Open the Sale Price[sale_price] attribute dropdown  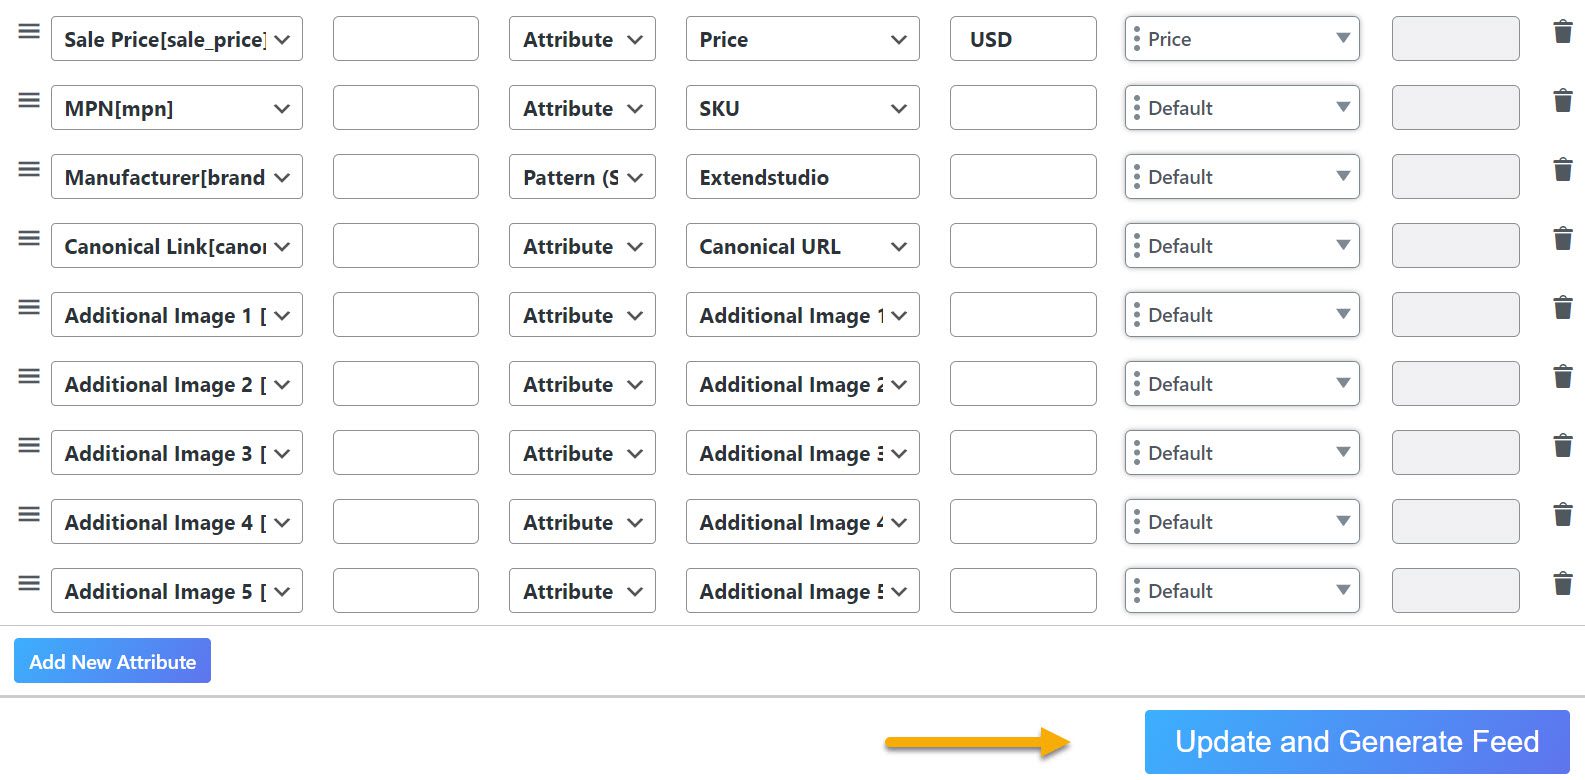click(177, 39)
